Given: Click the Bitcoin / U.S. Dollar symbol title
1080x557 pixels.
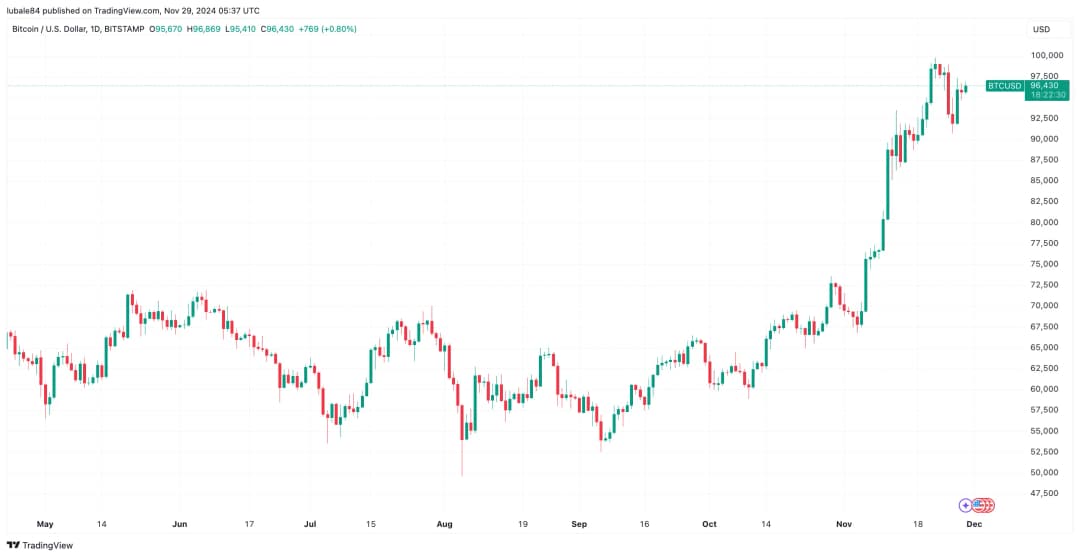Looking at the screenshot, I should (54, 29).
